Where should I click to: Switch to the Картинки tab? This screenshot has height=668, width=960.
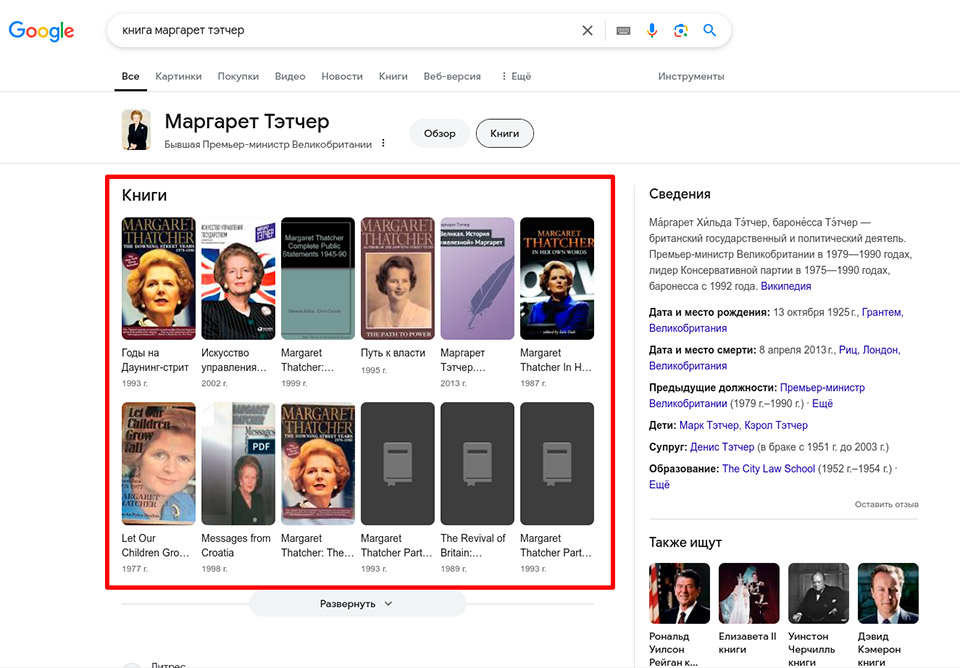[178, 77]
